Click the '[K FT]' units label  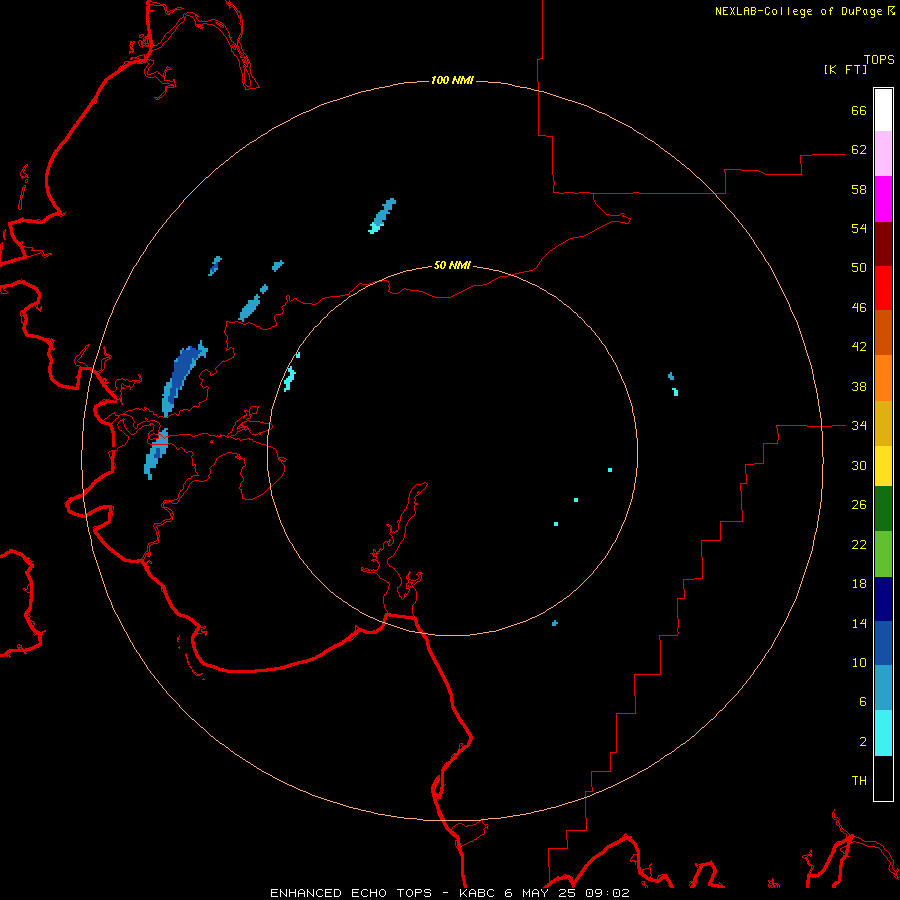(x=845, y=69)
